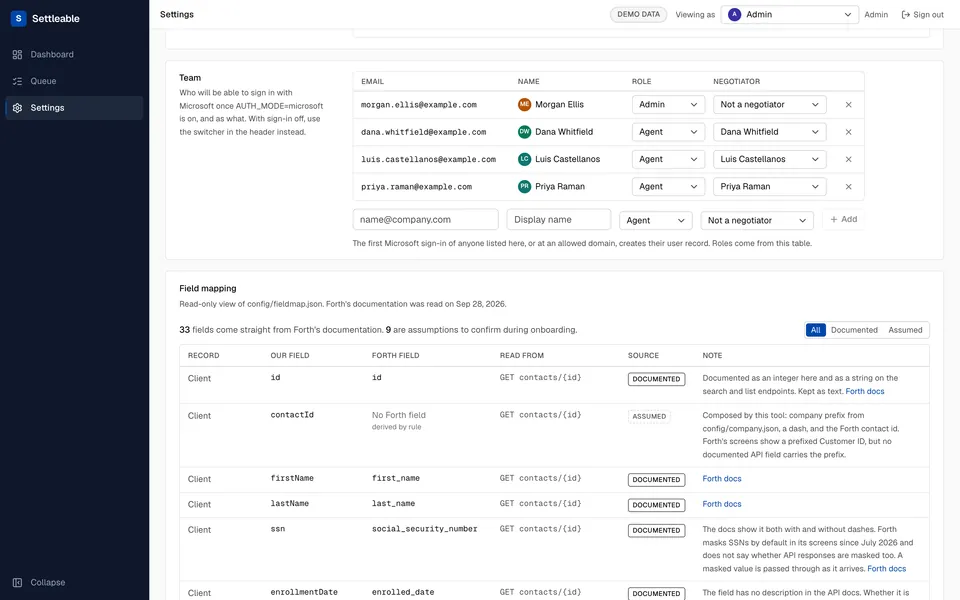
Task: Filter to Assumed fields
Action: (905, 330)
